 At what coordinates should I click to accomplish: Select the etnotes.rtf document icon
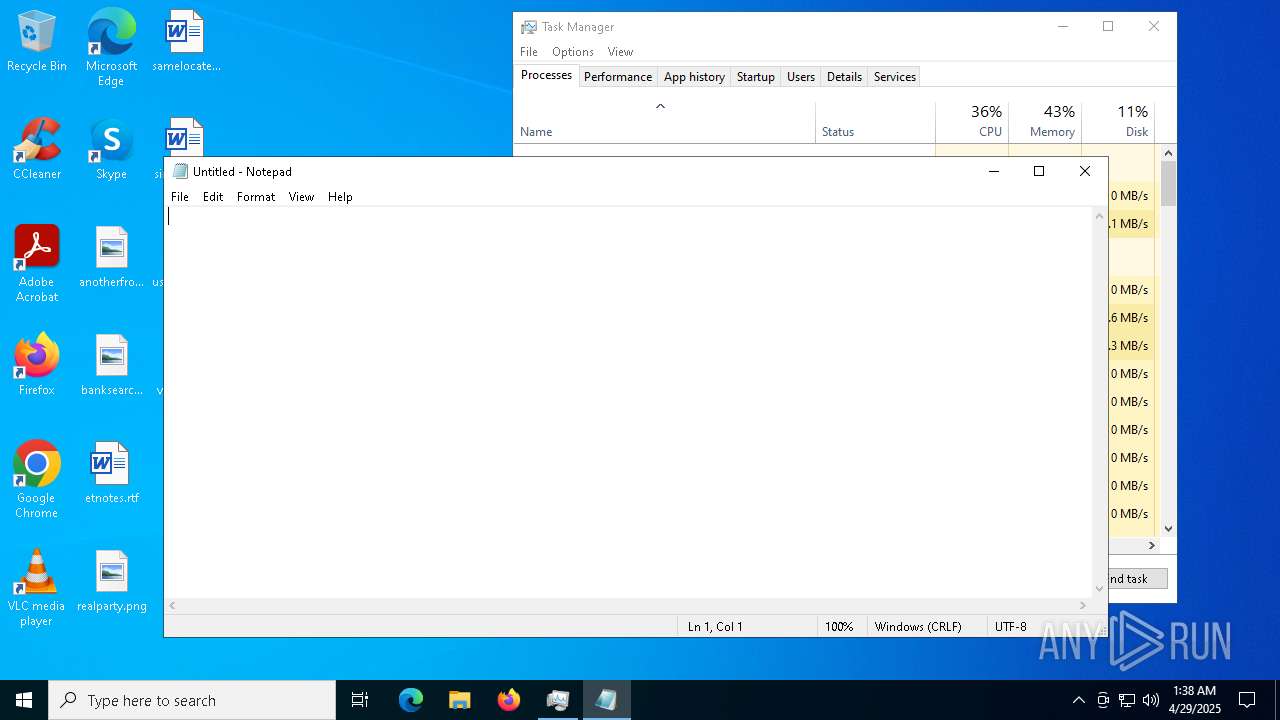point(112,473)
